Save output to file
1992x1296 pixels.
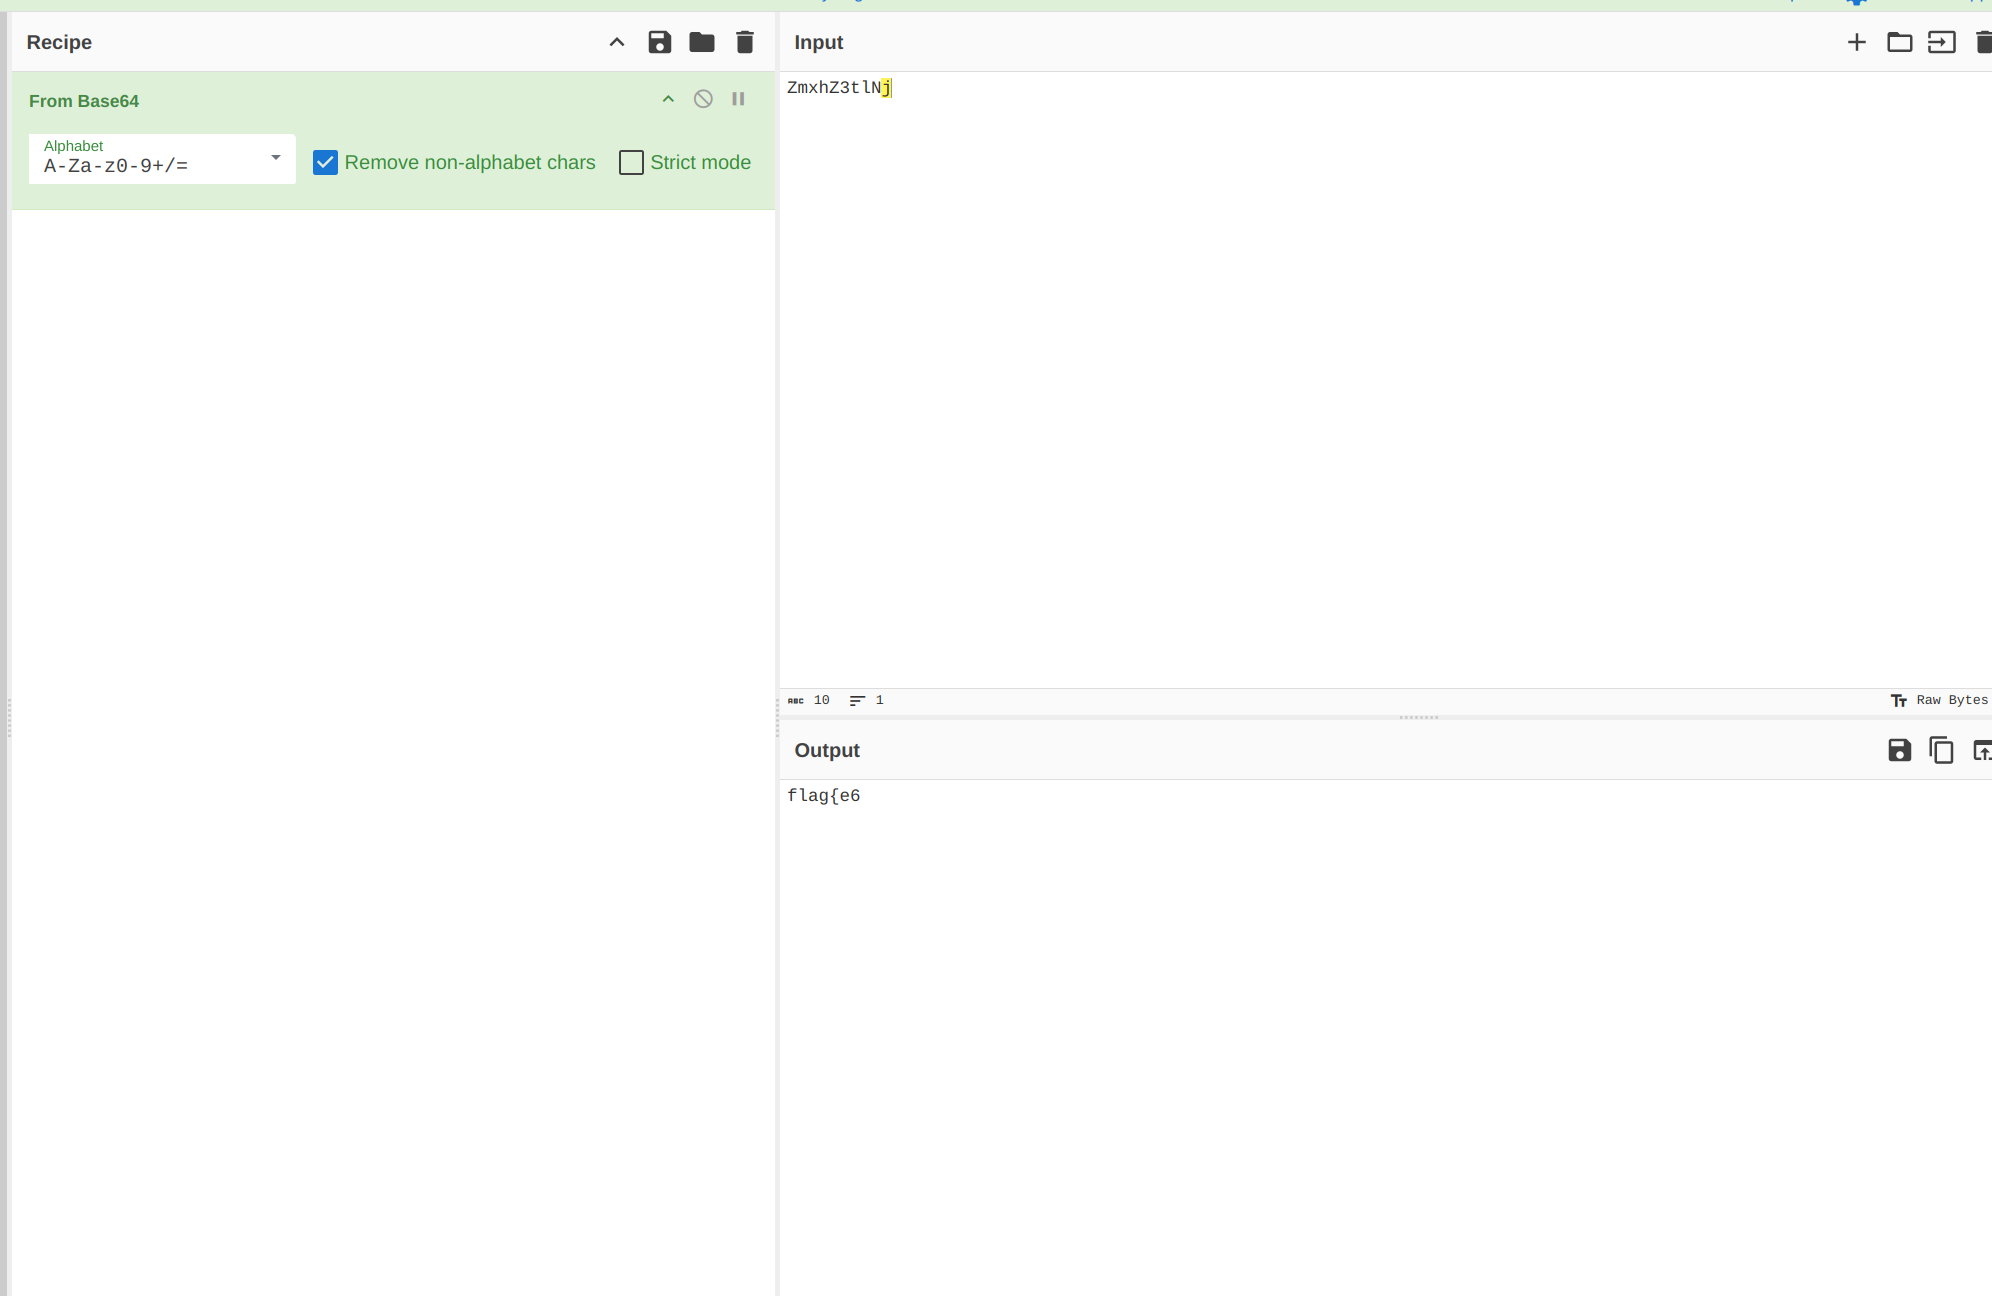1899,750
